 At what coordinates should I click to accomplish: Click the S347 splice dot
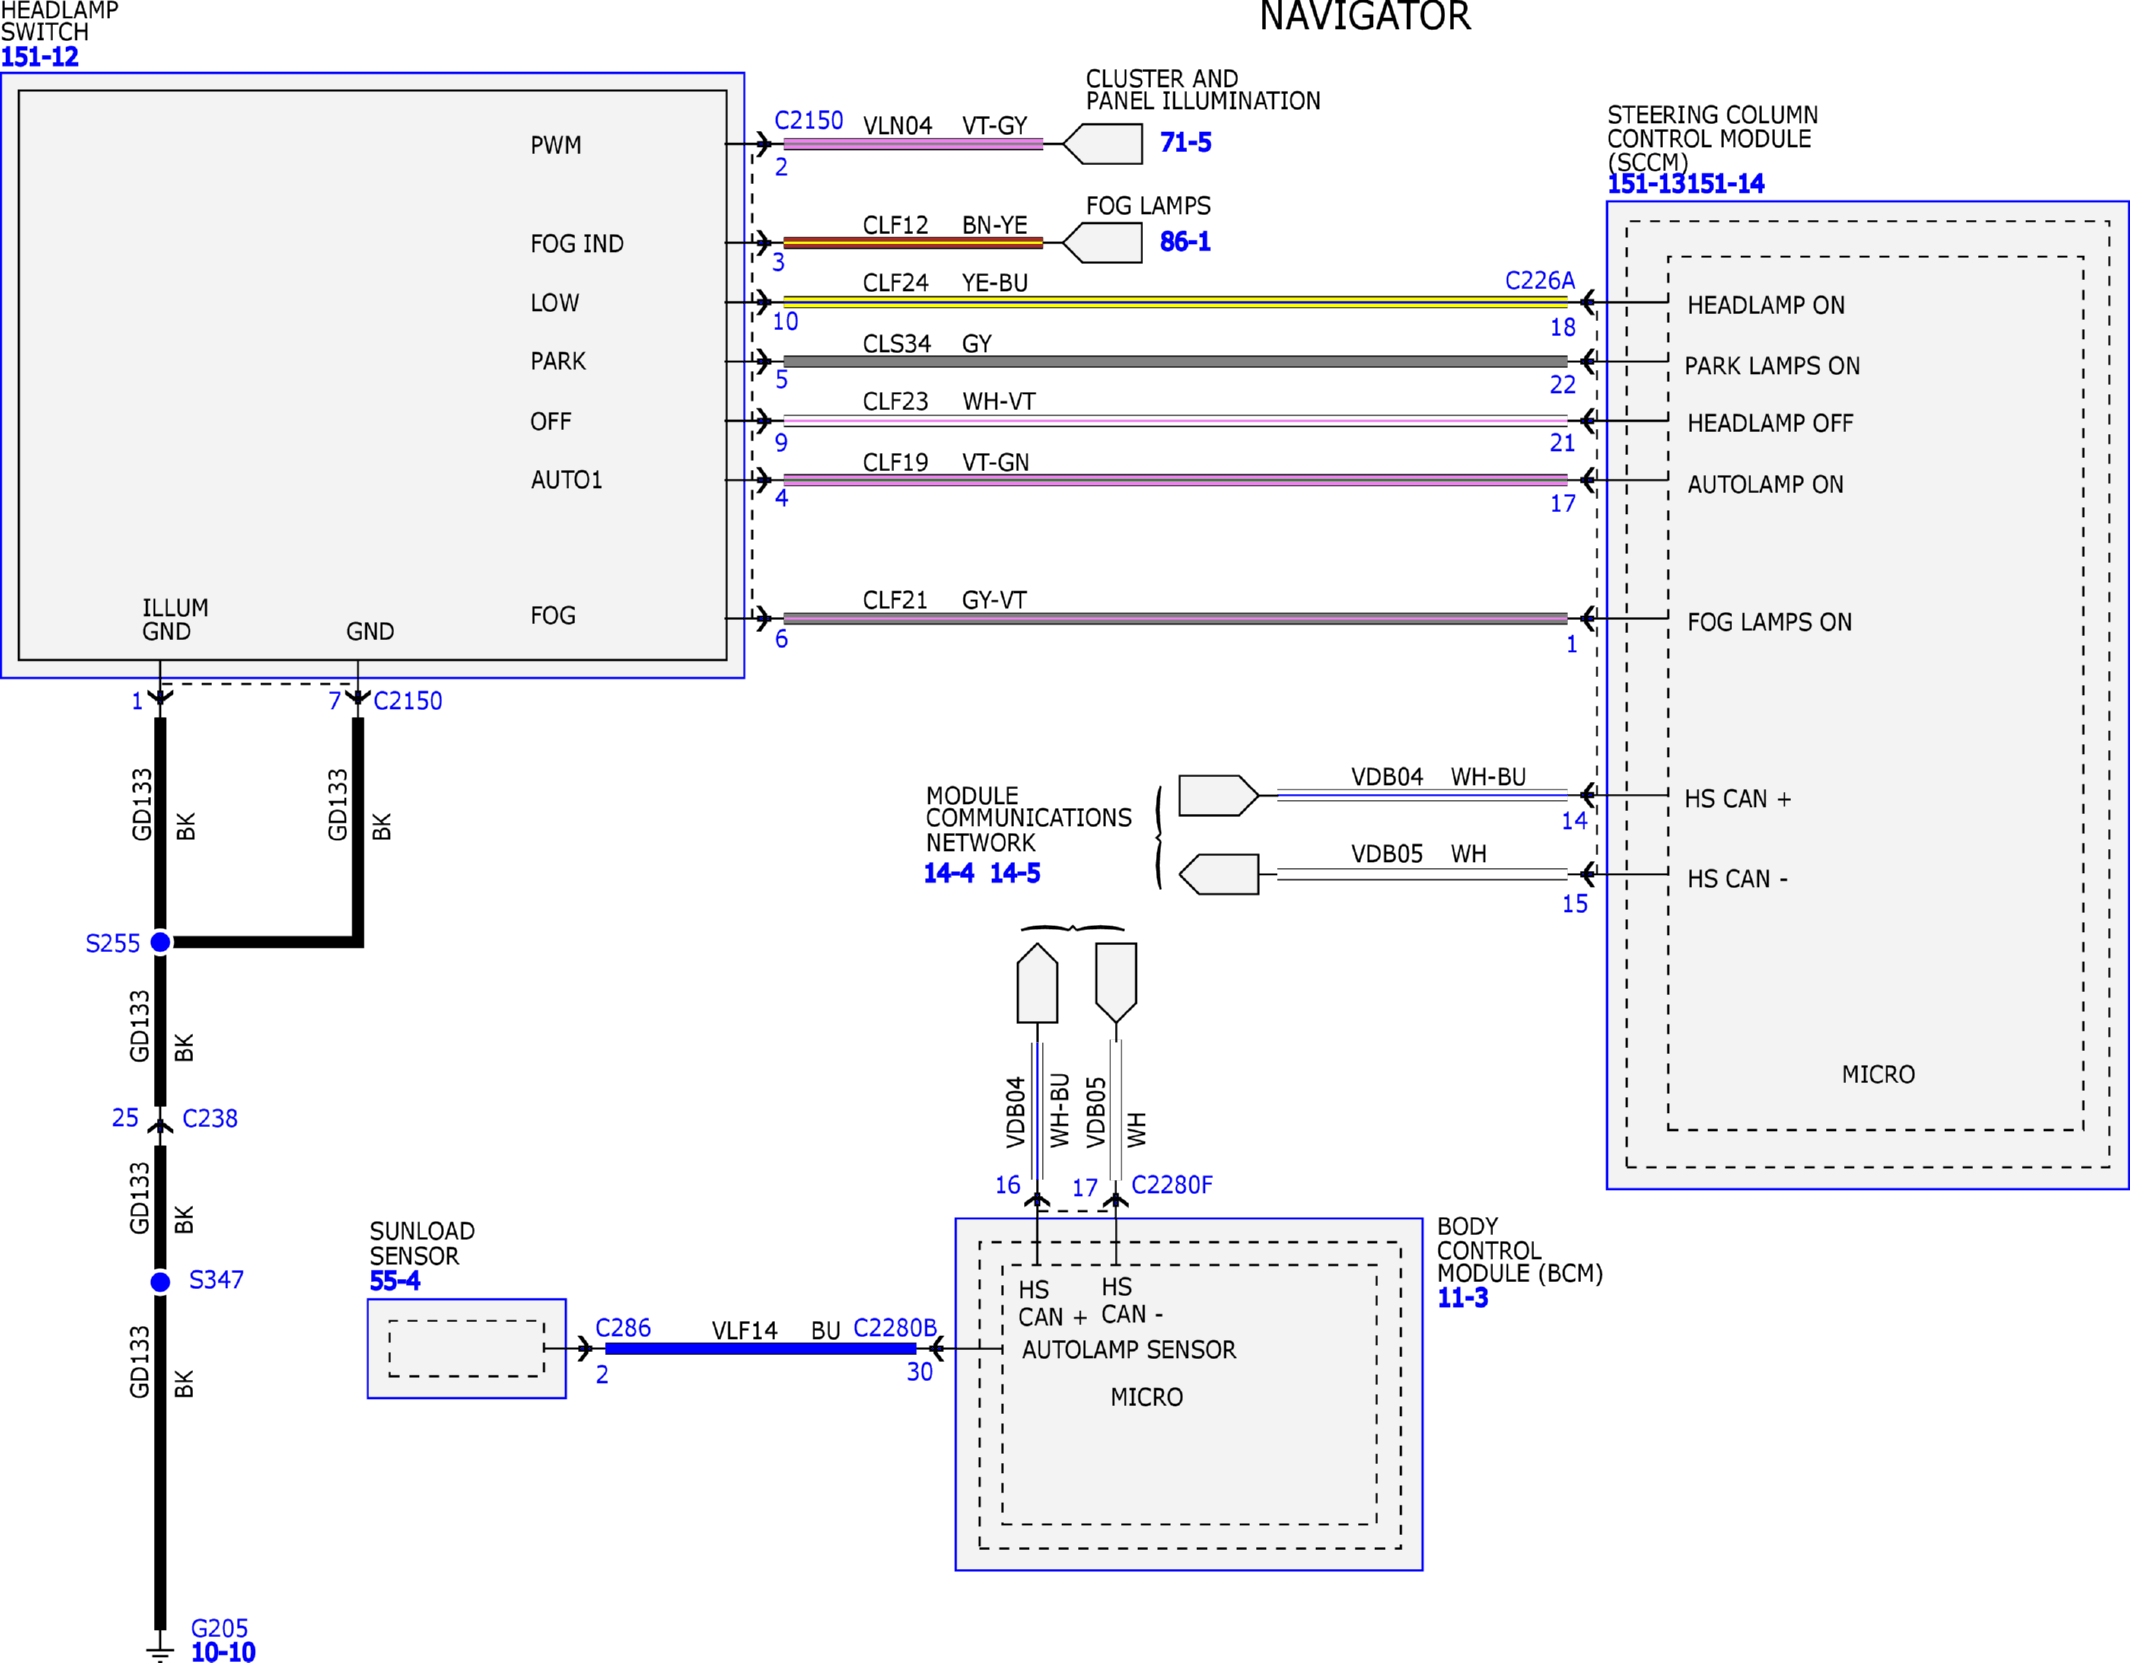click(x=160, y=1281)
